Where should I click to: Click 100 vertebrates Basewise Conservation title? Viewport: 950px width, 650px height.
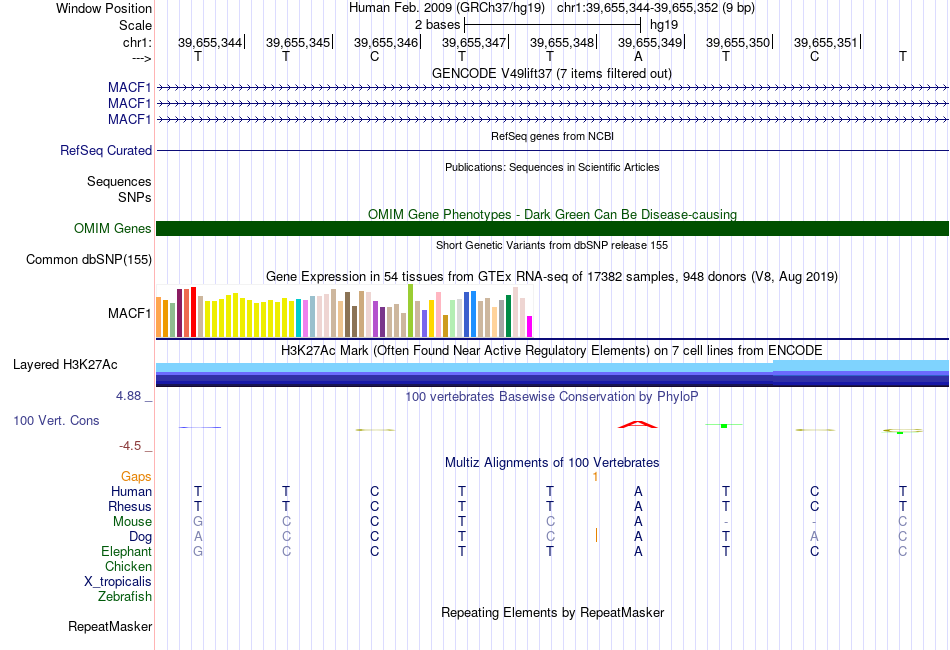552,397
